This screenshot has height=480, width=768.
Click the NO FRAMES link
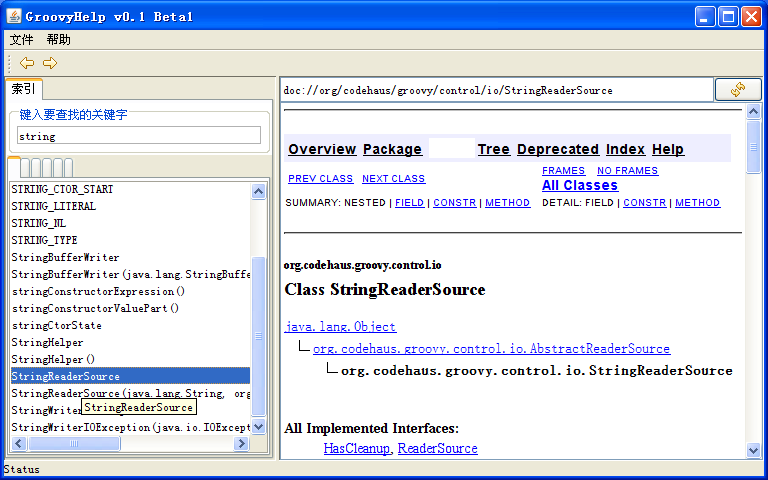pos(627,170)
